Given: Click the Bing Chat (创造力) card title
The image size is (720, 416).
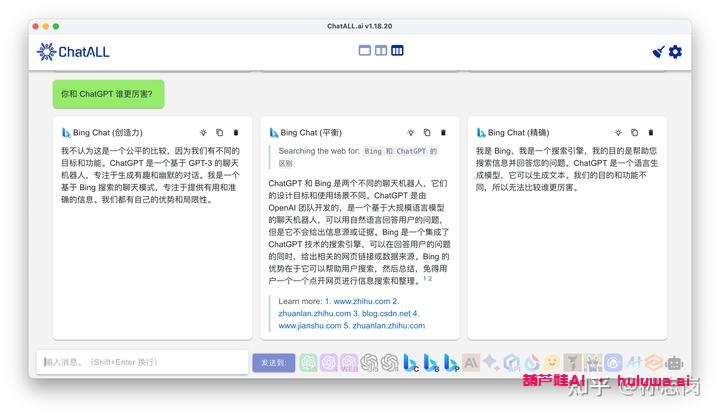Looking at the screenshot, I should 107,133.
